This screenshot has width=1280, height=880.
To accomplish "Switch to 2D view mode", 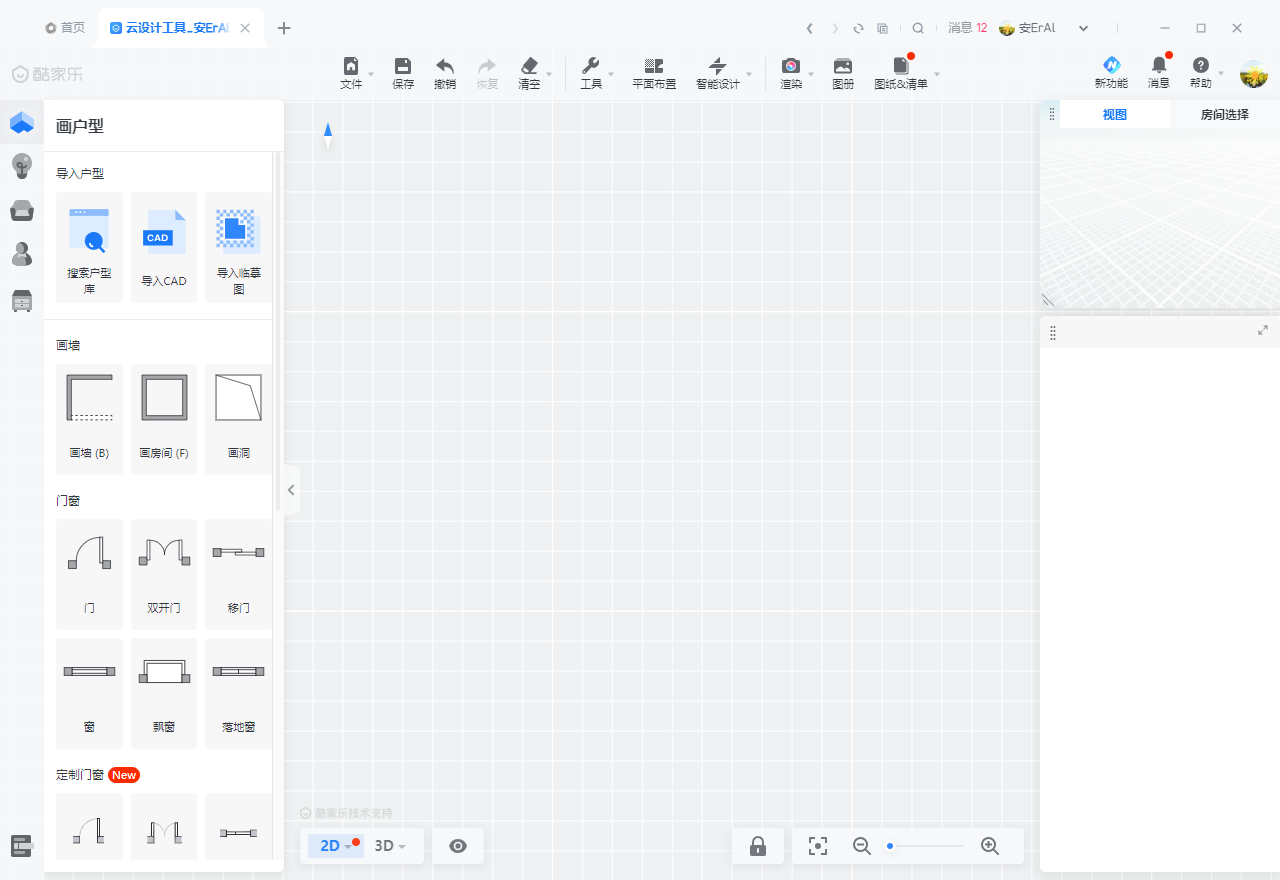I will click(330, 846).
